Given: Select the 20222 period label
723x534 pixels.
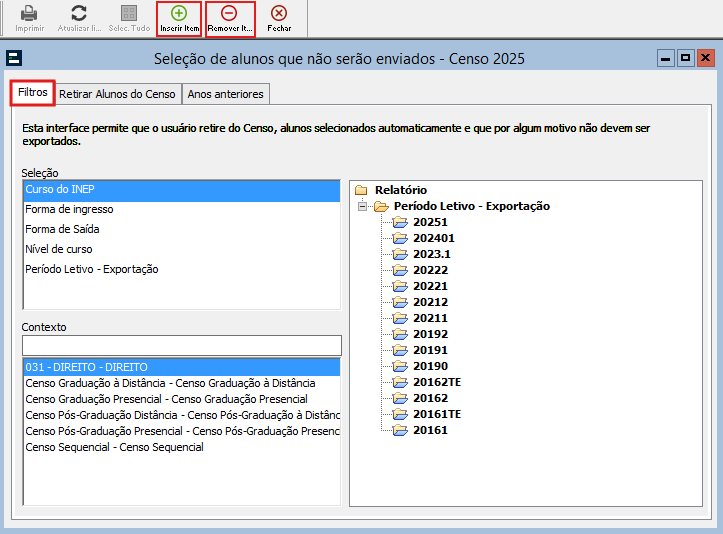Looking at the screenshot, I should (x=430, y=270).
